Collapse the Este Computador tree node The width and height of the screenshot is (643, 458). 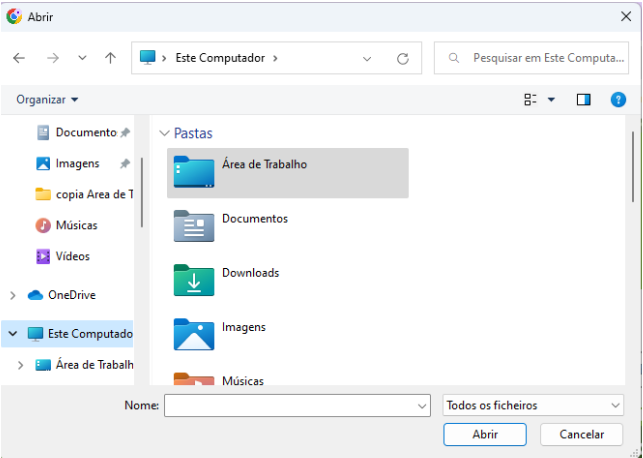click(x=13, y=334)
